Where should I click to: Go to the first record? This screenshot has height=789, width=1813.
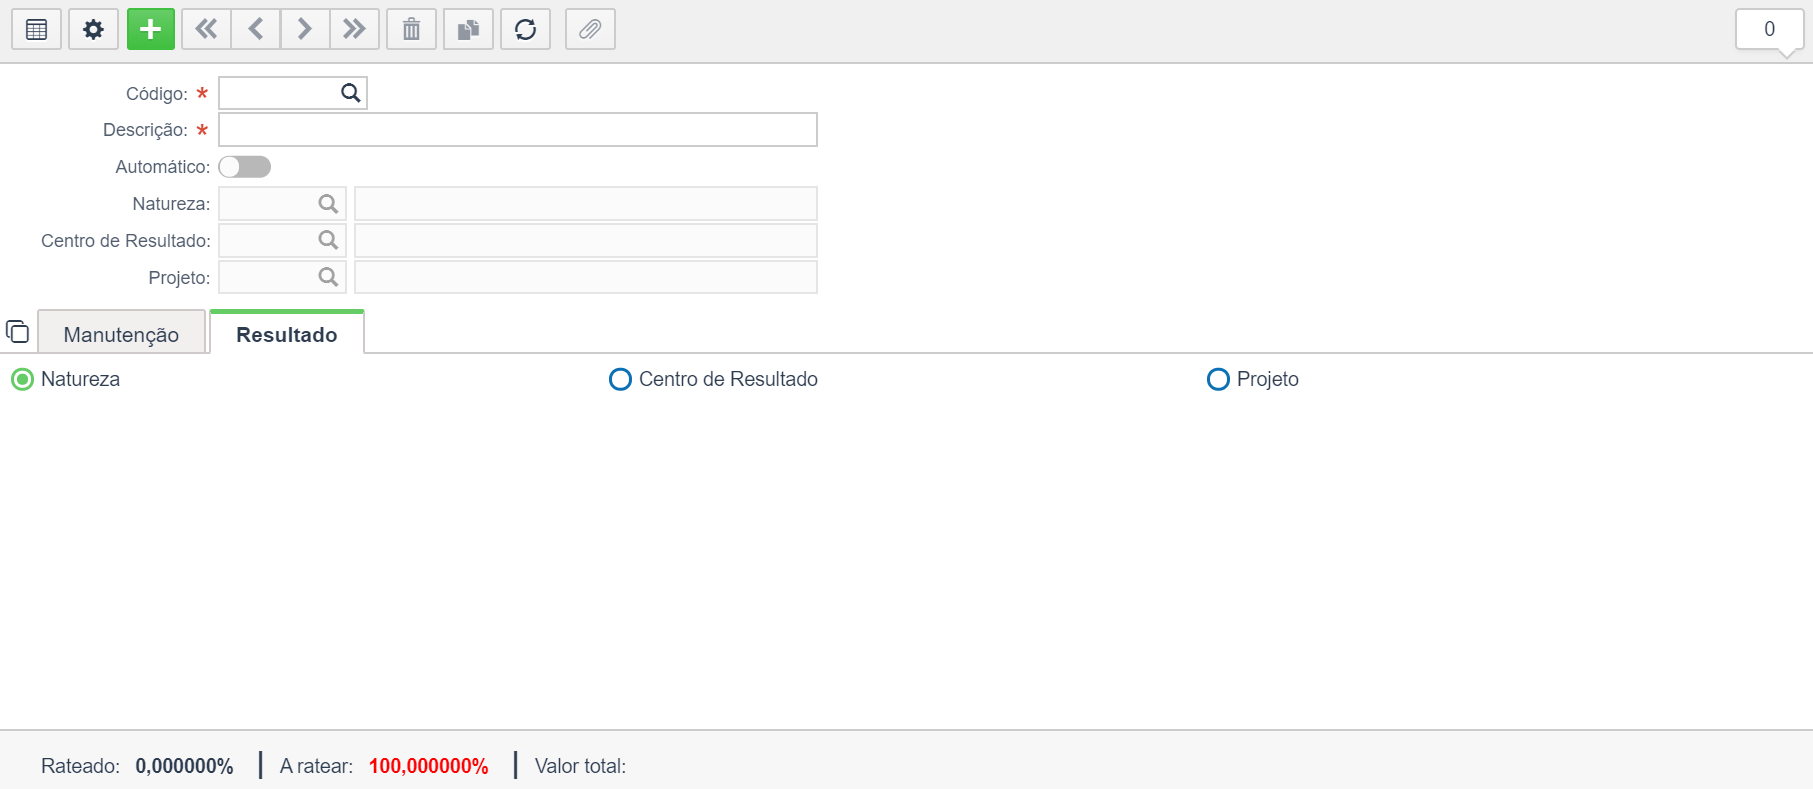pyautogui.click(x=206, y=29)
